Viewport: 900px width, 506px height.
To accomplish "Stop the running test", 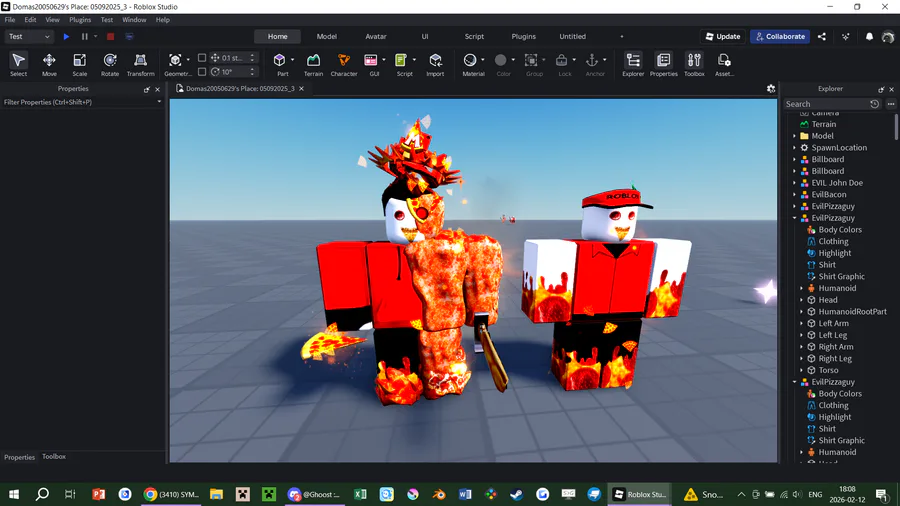I will [110, 36].
